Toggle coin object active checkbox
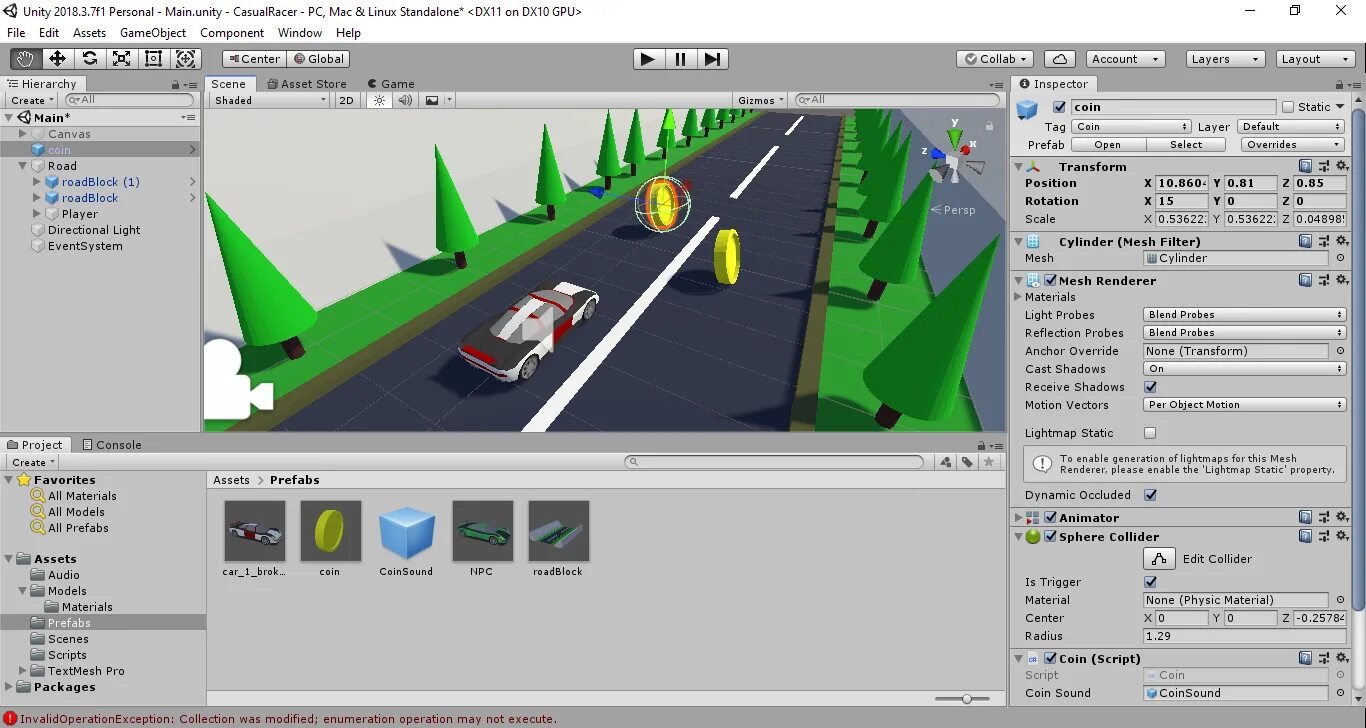Image resolution: width=1366 pixels, height=728 pixels. coord(1059,107)
